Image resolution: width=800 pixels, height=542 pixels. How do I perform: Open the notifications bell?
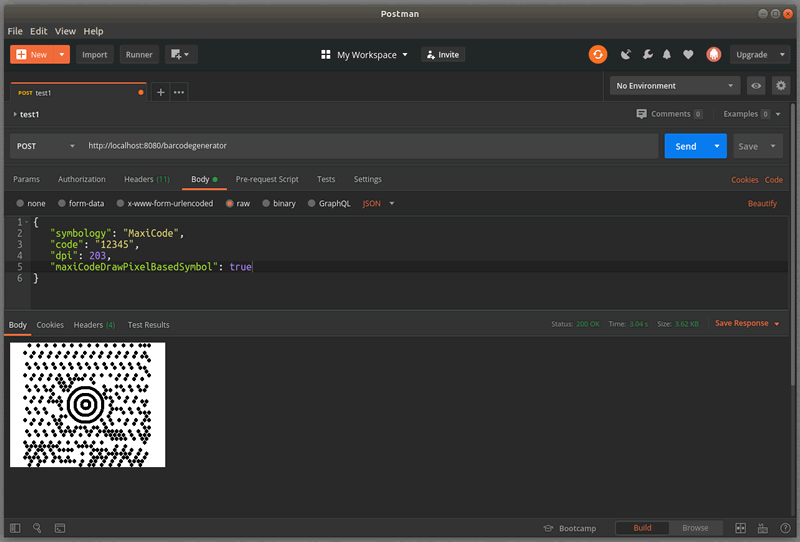point(667,55)
